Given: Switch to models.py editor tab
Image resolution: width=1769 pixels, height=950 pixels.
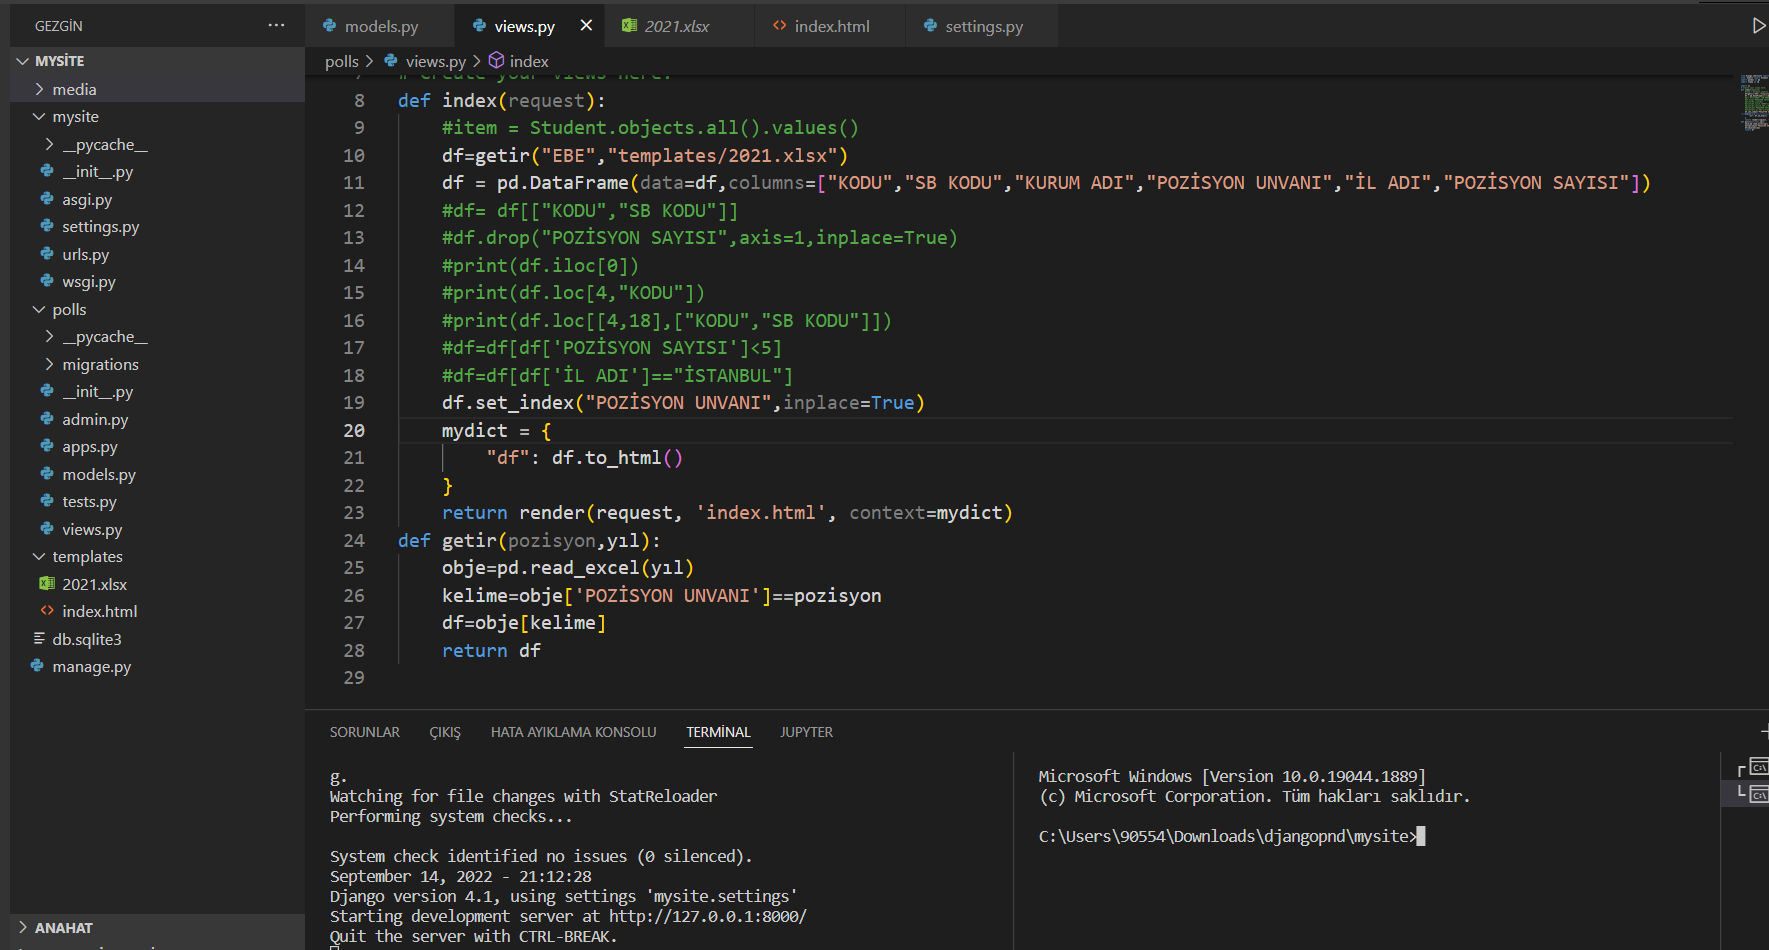Looking at the screenshot, I should [380, 26].
